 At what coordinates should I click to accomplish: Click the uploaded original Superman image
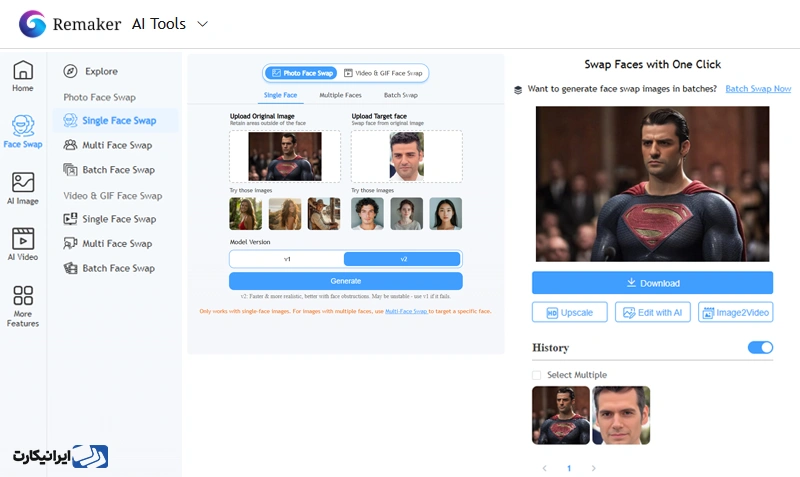click(285, 156)
